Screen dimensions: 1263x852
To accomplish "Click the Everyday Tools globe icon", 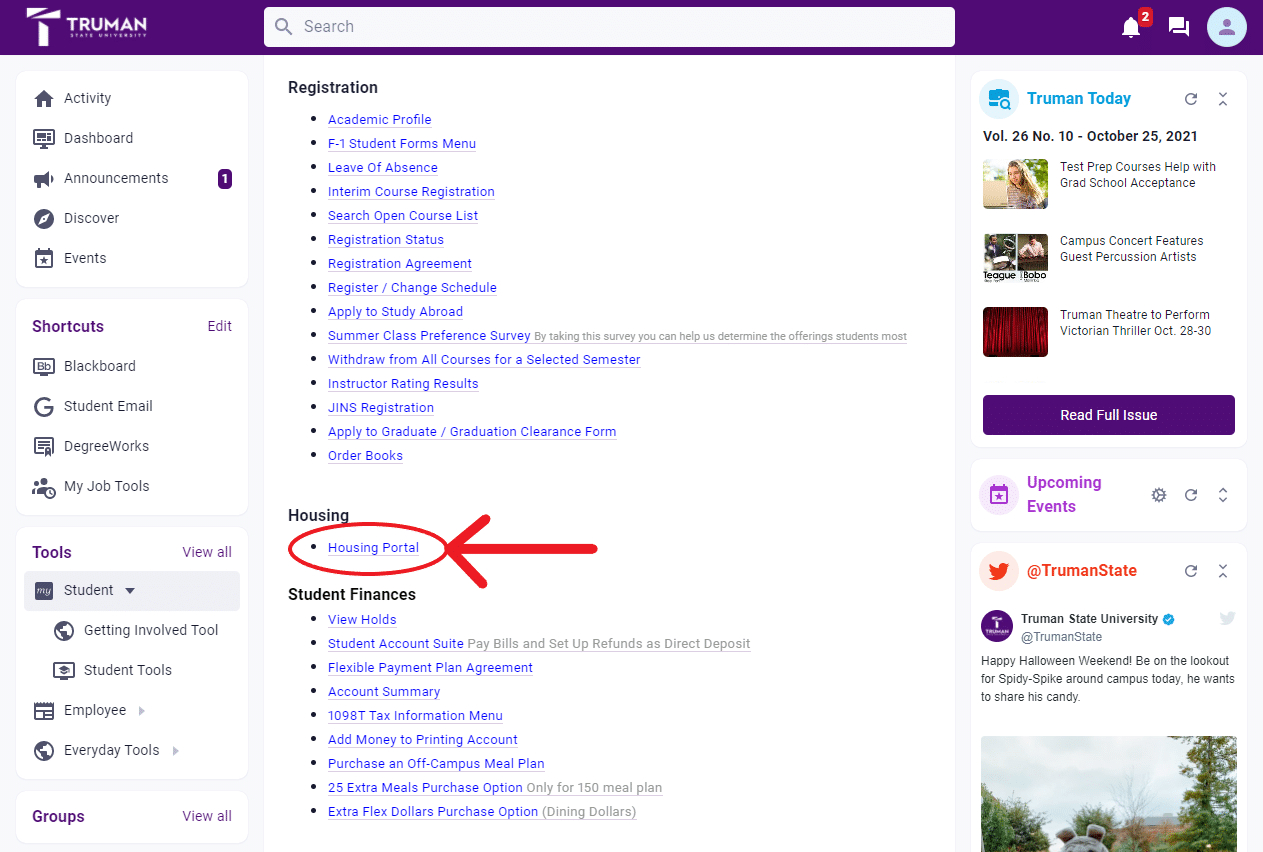I will tap(43, 750).
